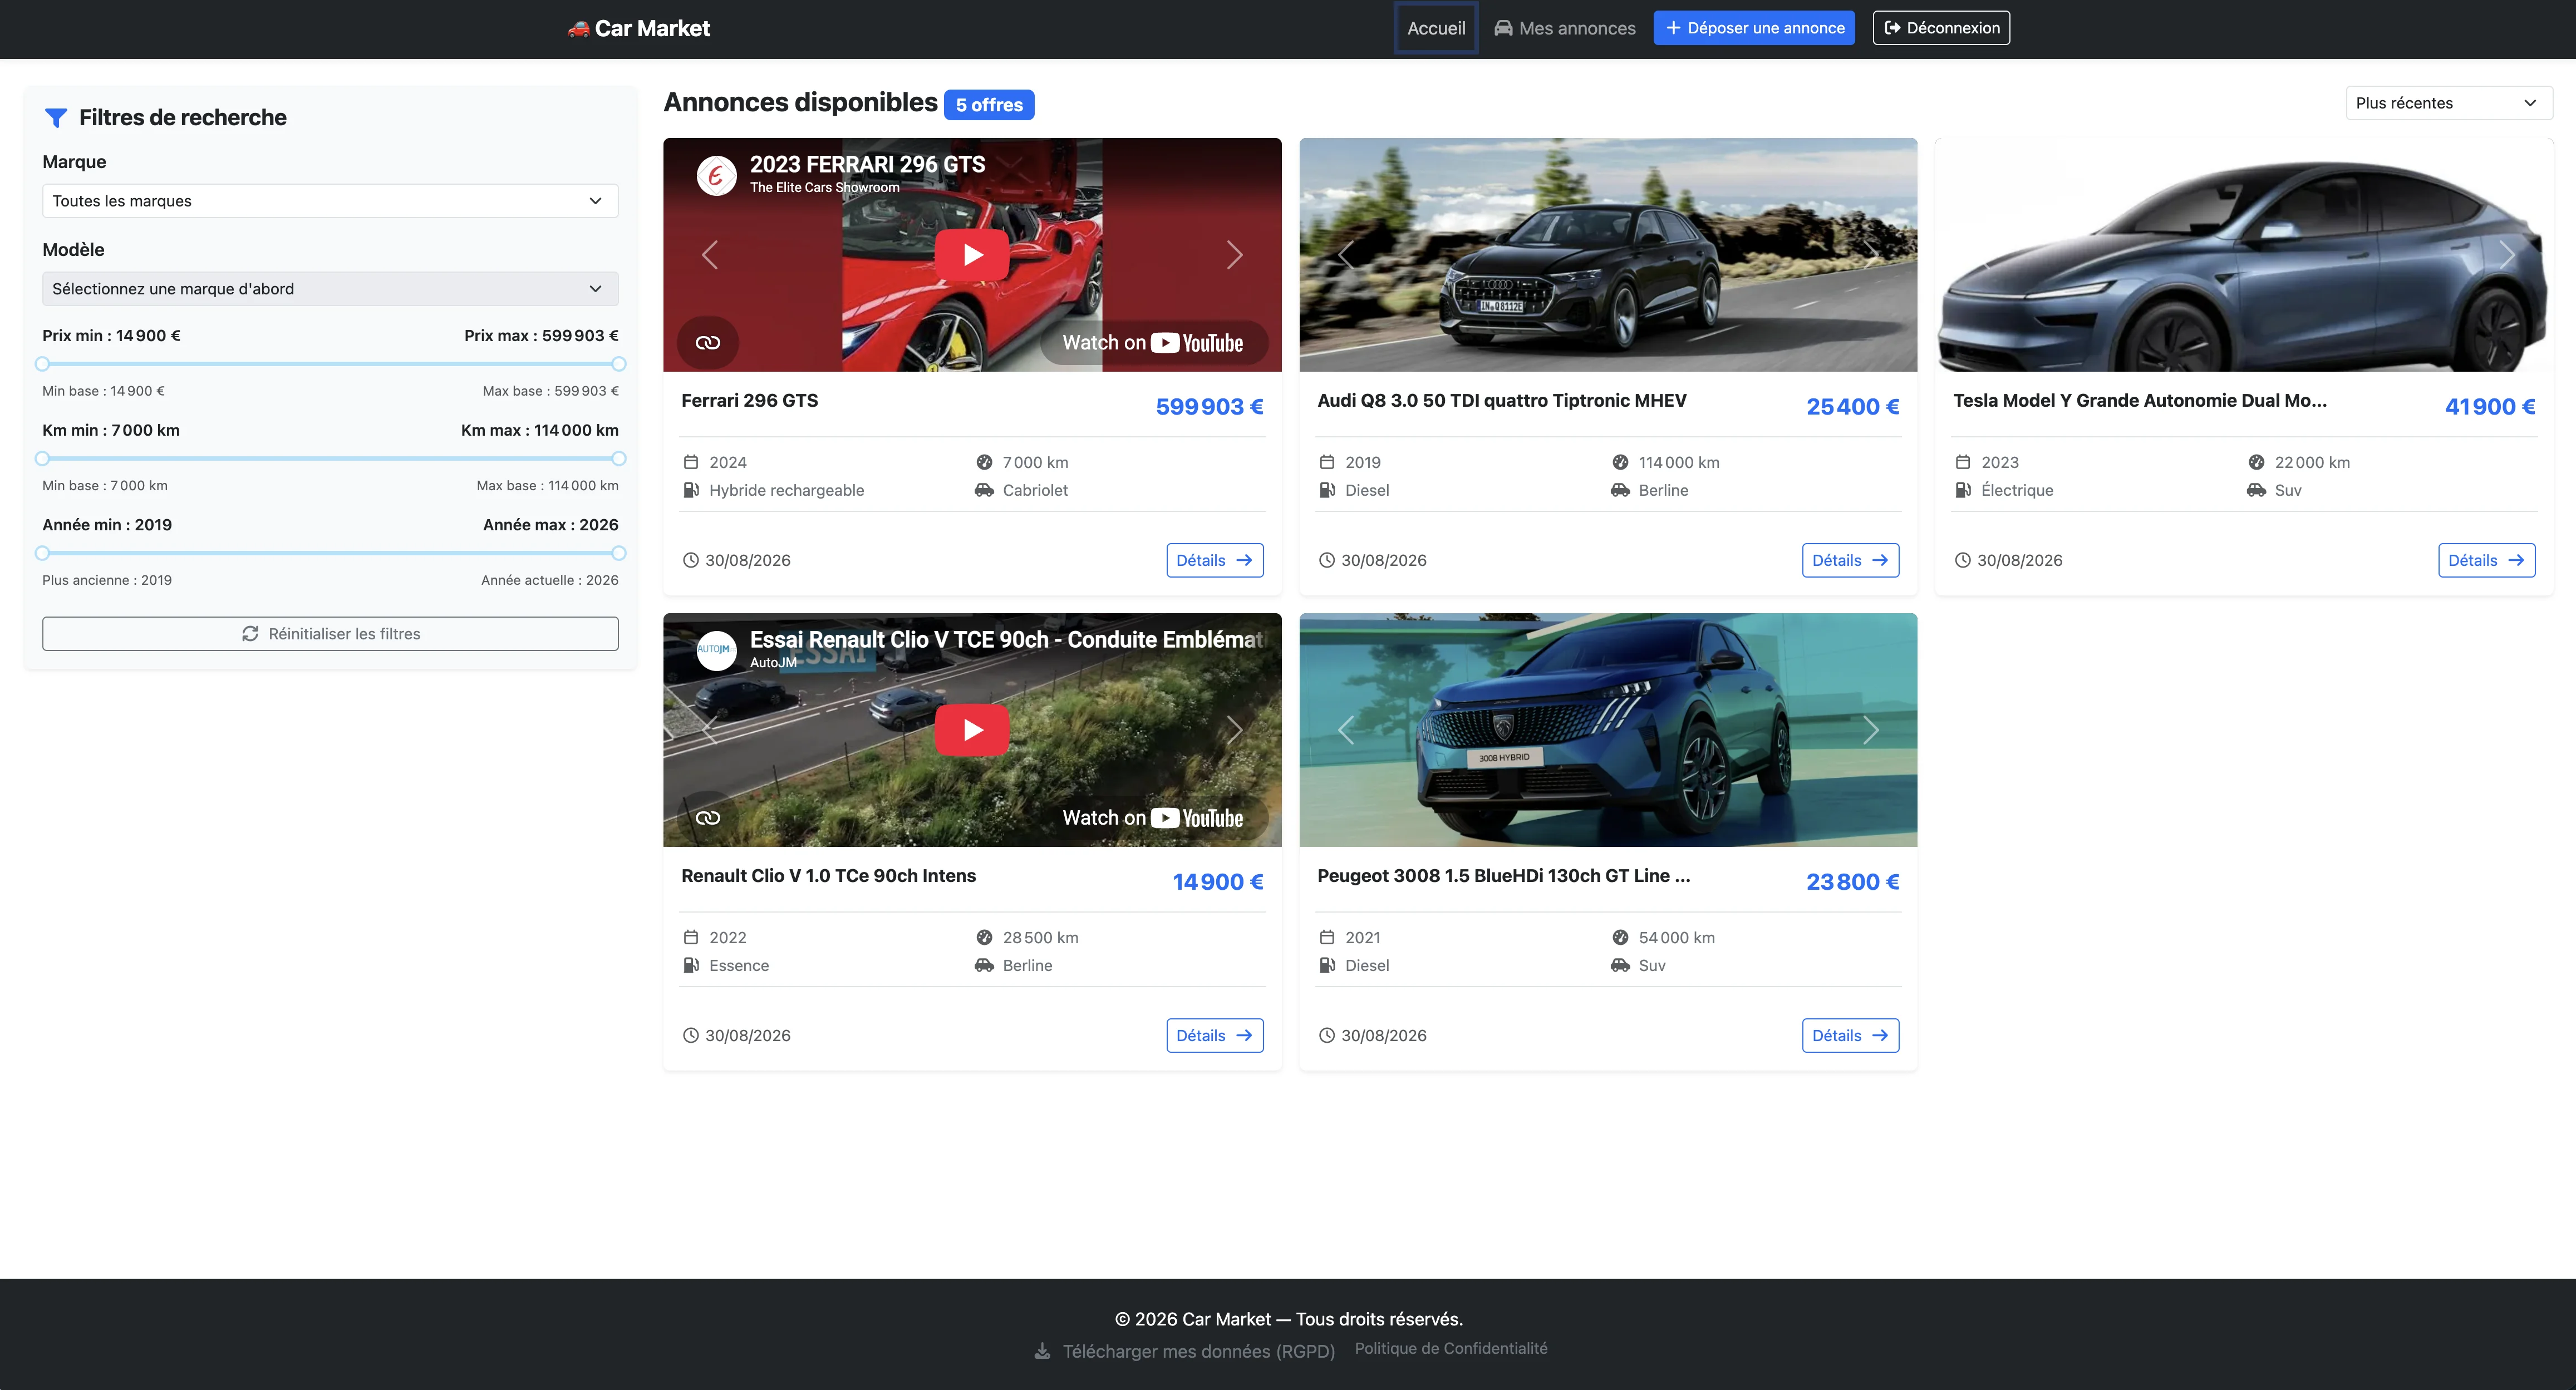Click the car icon beside Cabriolet
Image resolution: width=2576 pixels, height=1390 pixels.
tap(984, 490)
